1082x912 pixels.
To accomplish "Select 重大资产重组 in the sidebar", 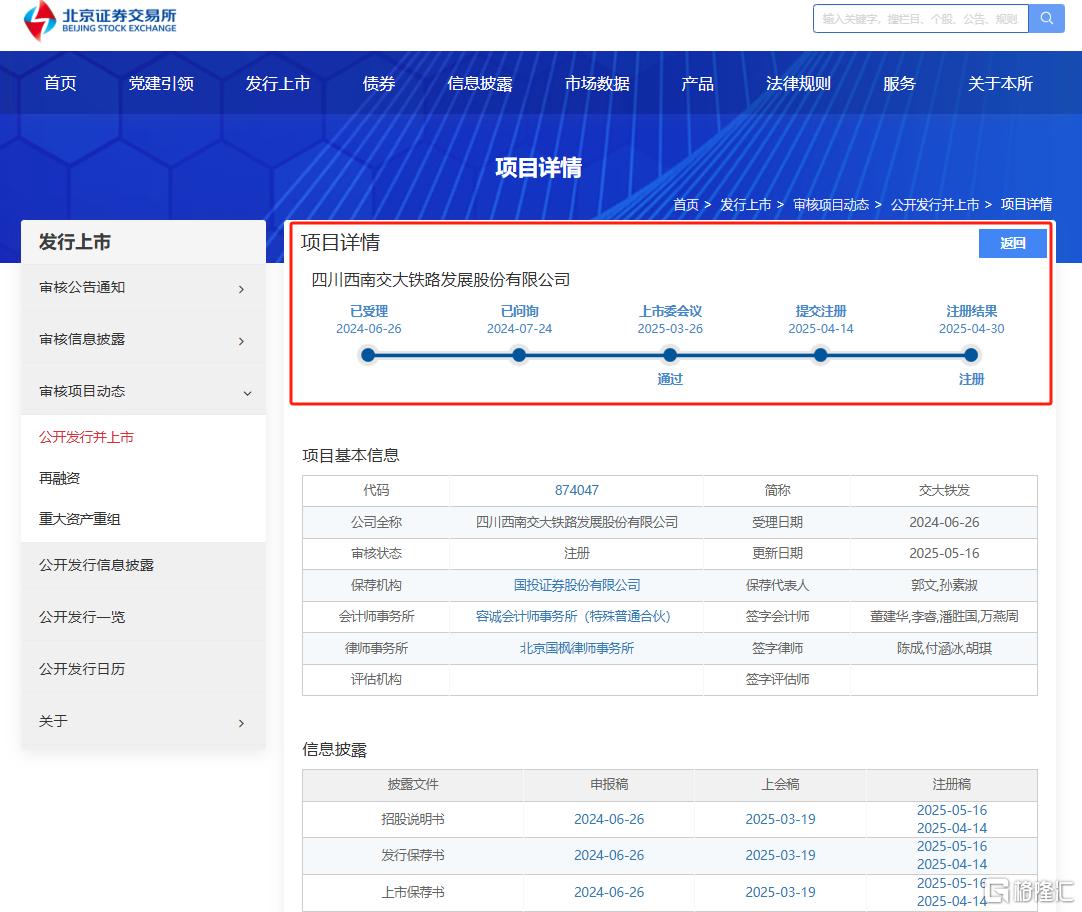I will pyautogui.click(x=79, y=519).
